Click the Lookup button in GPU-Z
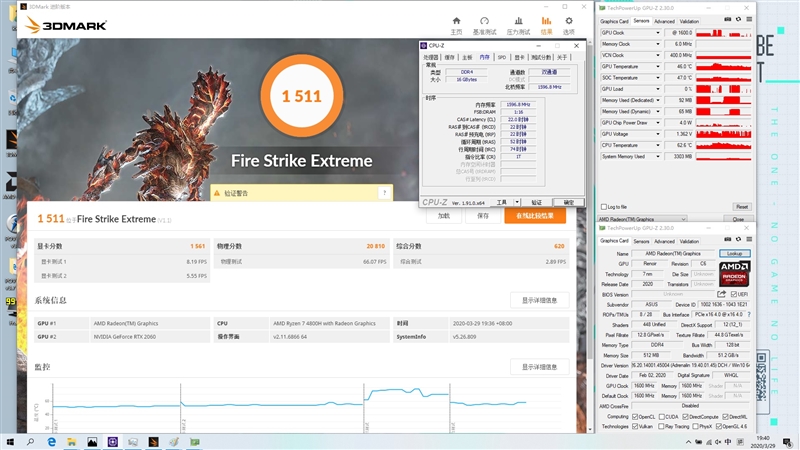Viewport: 800px width, 450px height. (x=732, y=254)
